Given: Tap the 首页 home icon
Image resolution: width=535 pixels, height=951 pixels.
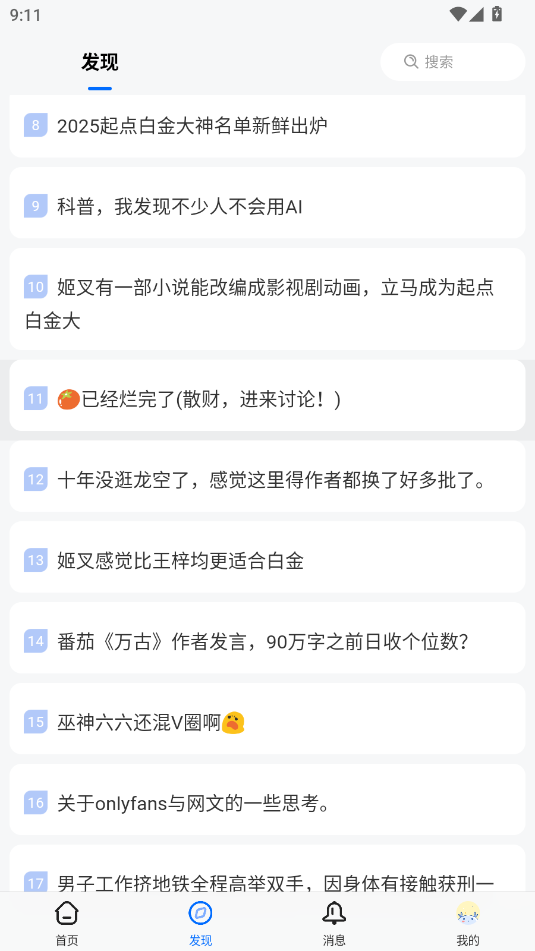Looking at the screenshot, I should (67, 913).
